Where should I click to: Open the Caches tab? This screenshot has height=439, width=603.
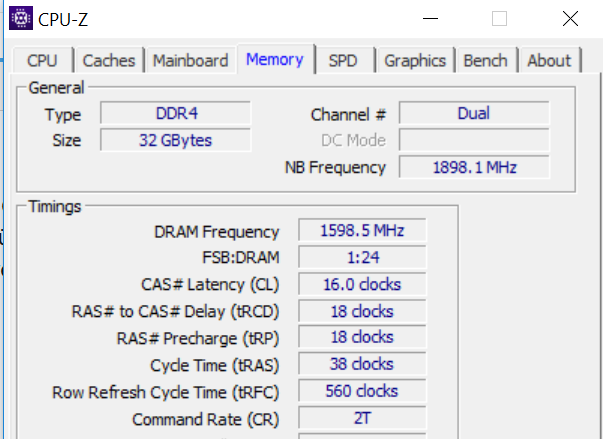coord(109,61)
